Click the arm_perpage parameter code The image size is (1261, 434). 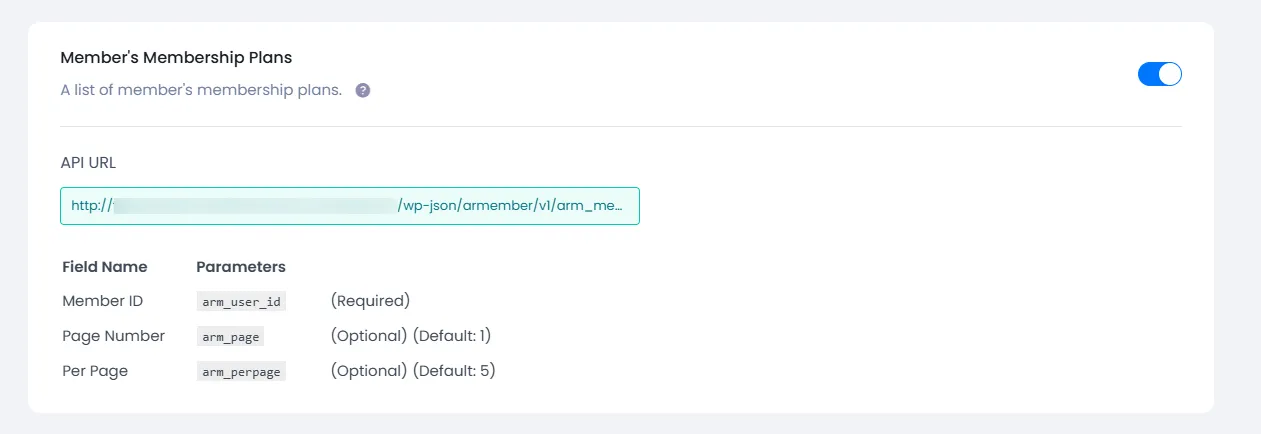[x=241, y=372]
